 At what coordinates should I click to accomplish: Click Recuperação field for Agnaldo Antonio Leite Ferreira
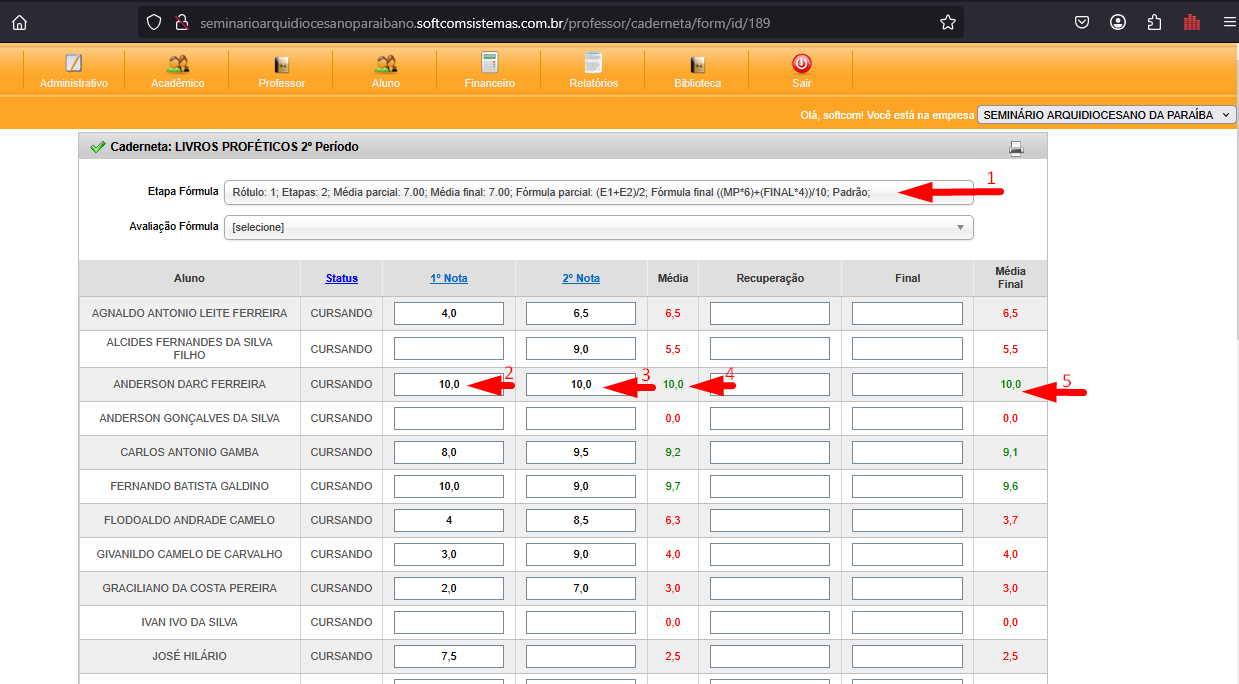click(x=769, y=314)
